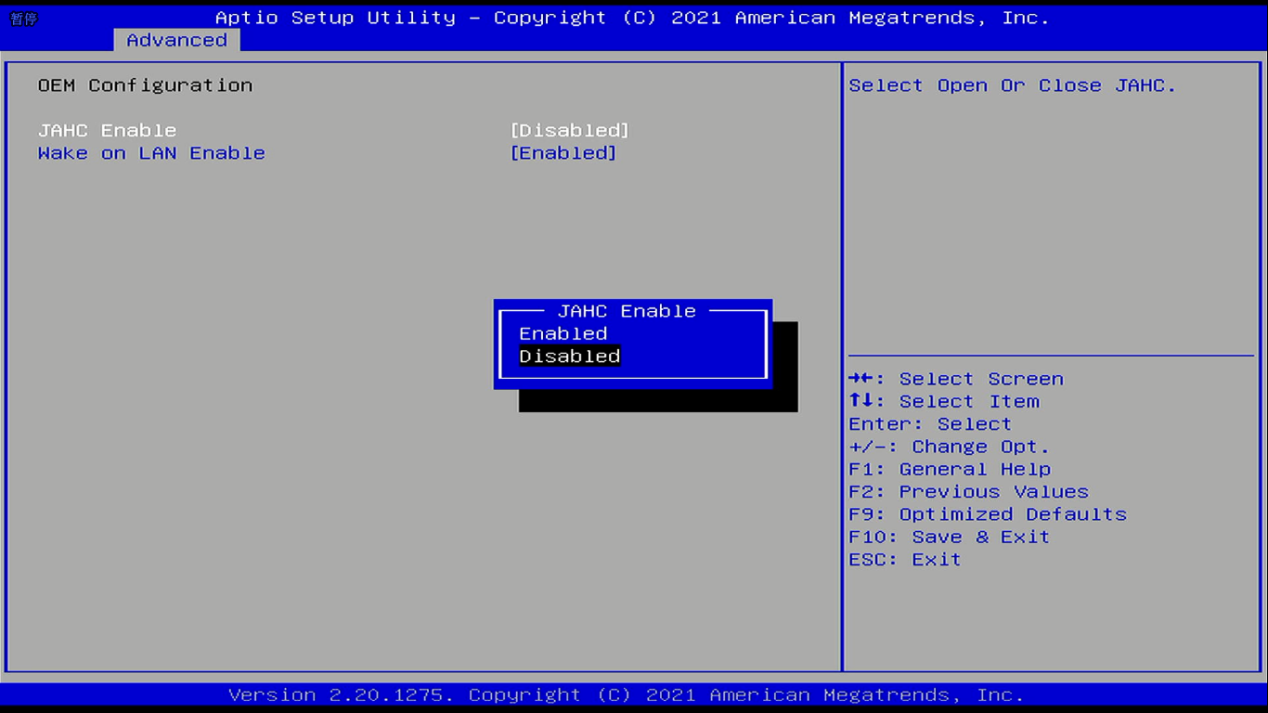Select the JAHC Enable setting label

pyautogui.click(x=107, y=131)
